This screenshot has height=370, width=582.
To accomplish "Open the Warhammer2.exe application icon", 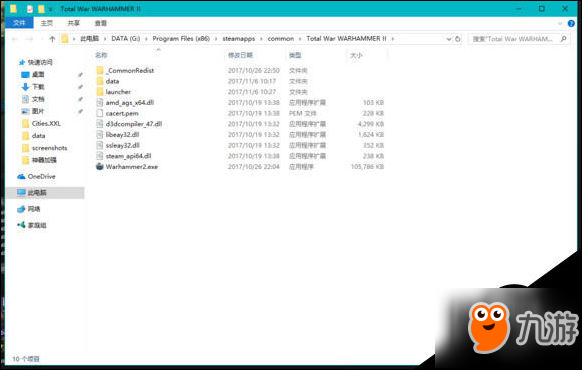I will click(x=99, y=167).
